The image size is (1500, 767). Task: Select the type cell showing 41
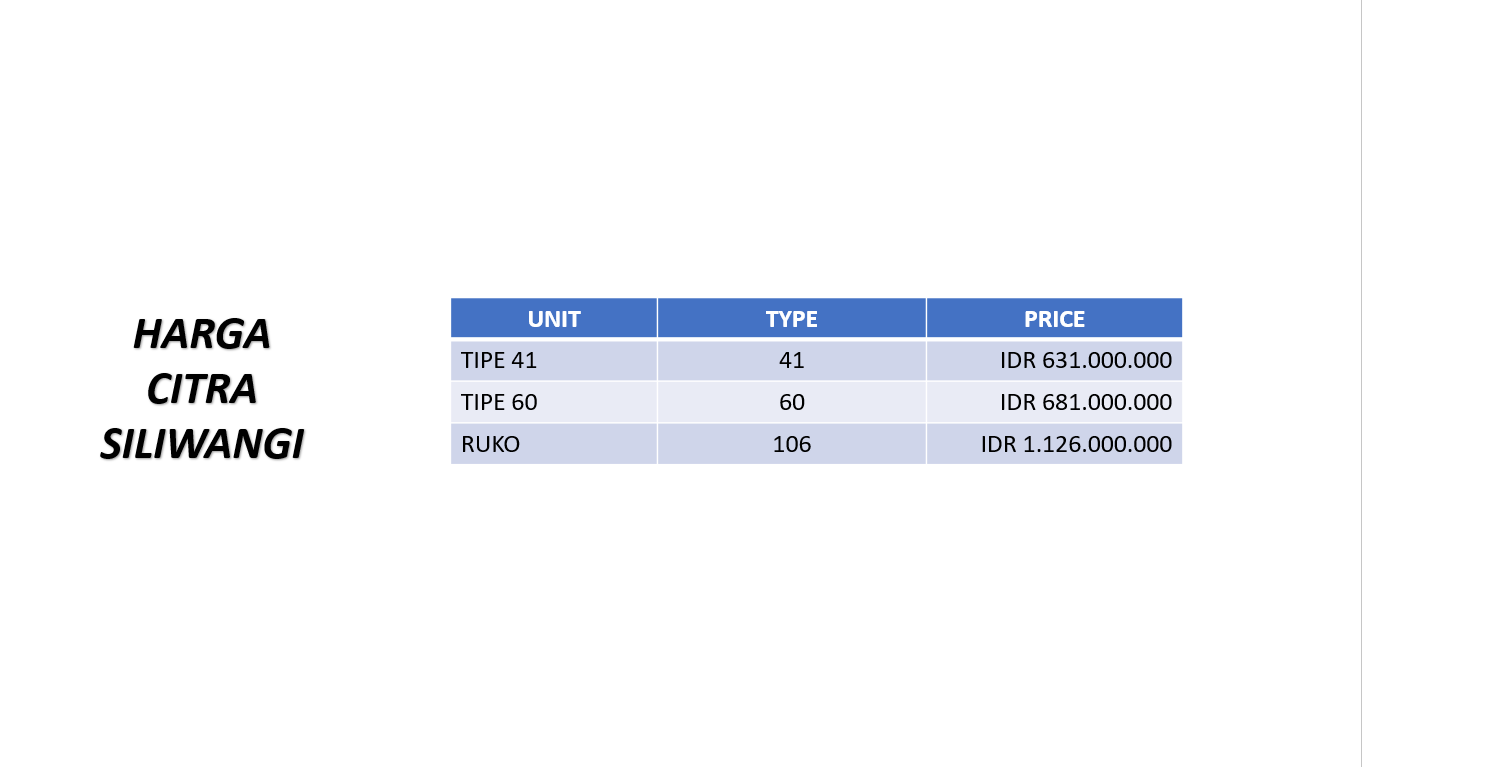point(792,360)
